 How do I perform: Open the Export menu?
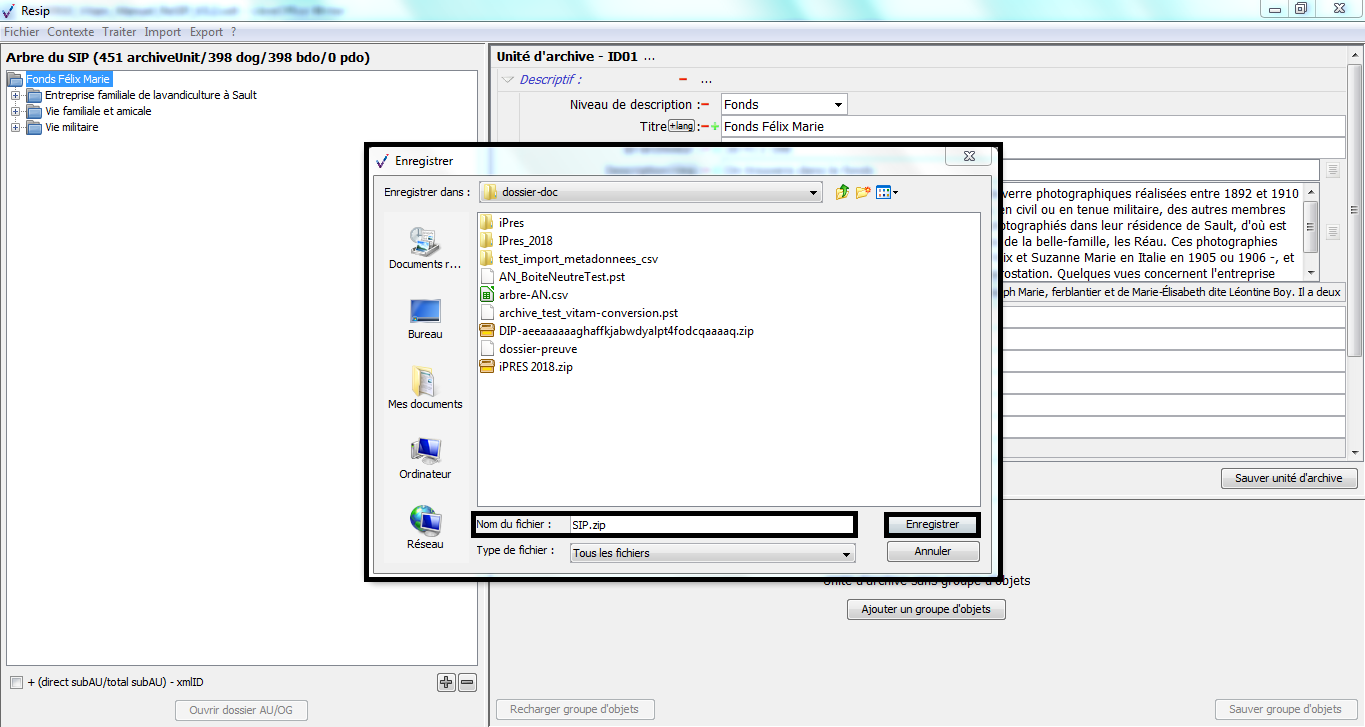click(206, 32)
